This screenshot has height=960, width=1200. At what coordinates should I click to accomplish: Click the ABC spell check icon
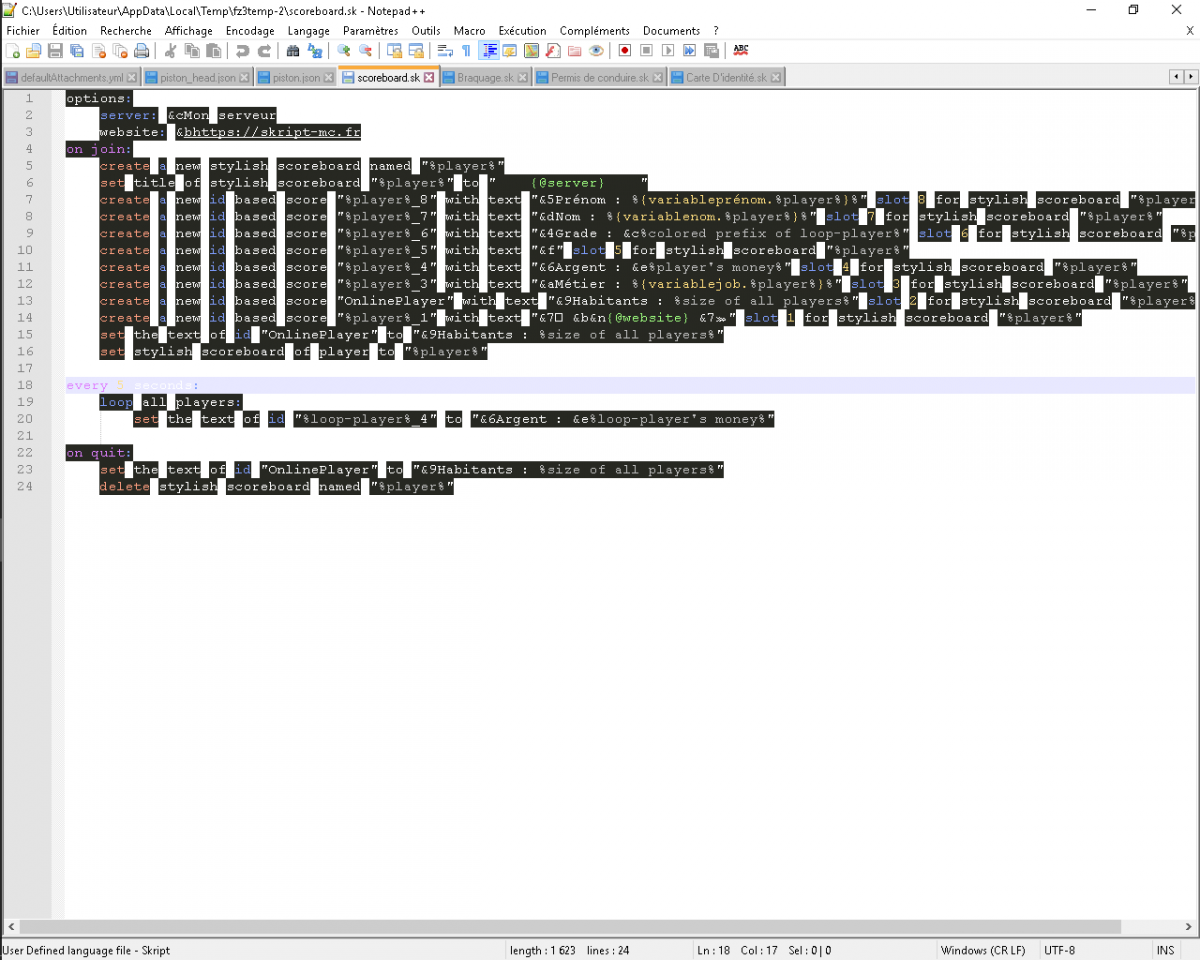point(741,51)
